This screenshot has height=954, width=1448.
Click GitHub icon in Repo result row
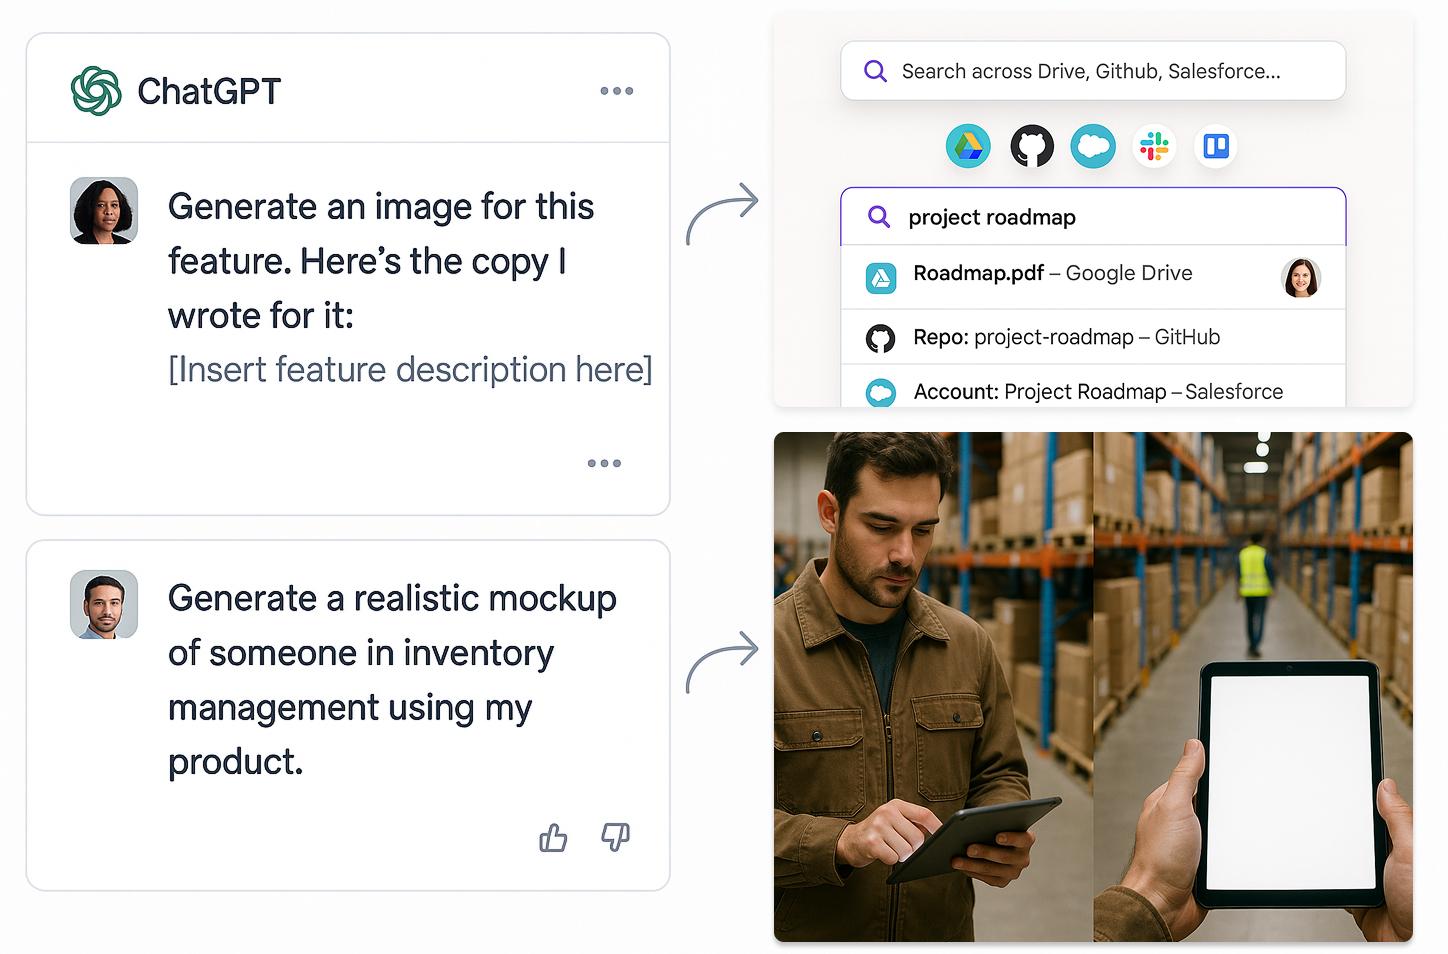tap(880, 339)
